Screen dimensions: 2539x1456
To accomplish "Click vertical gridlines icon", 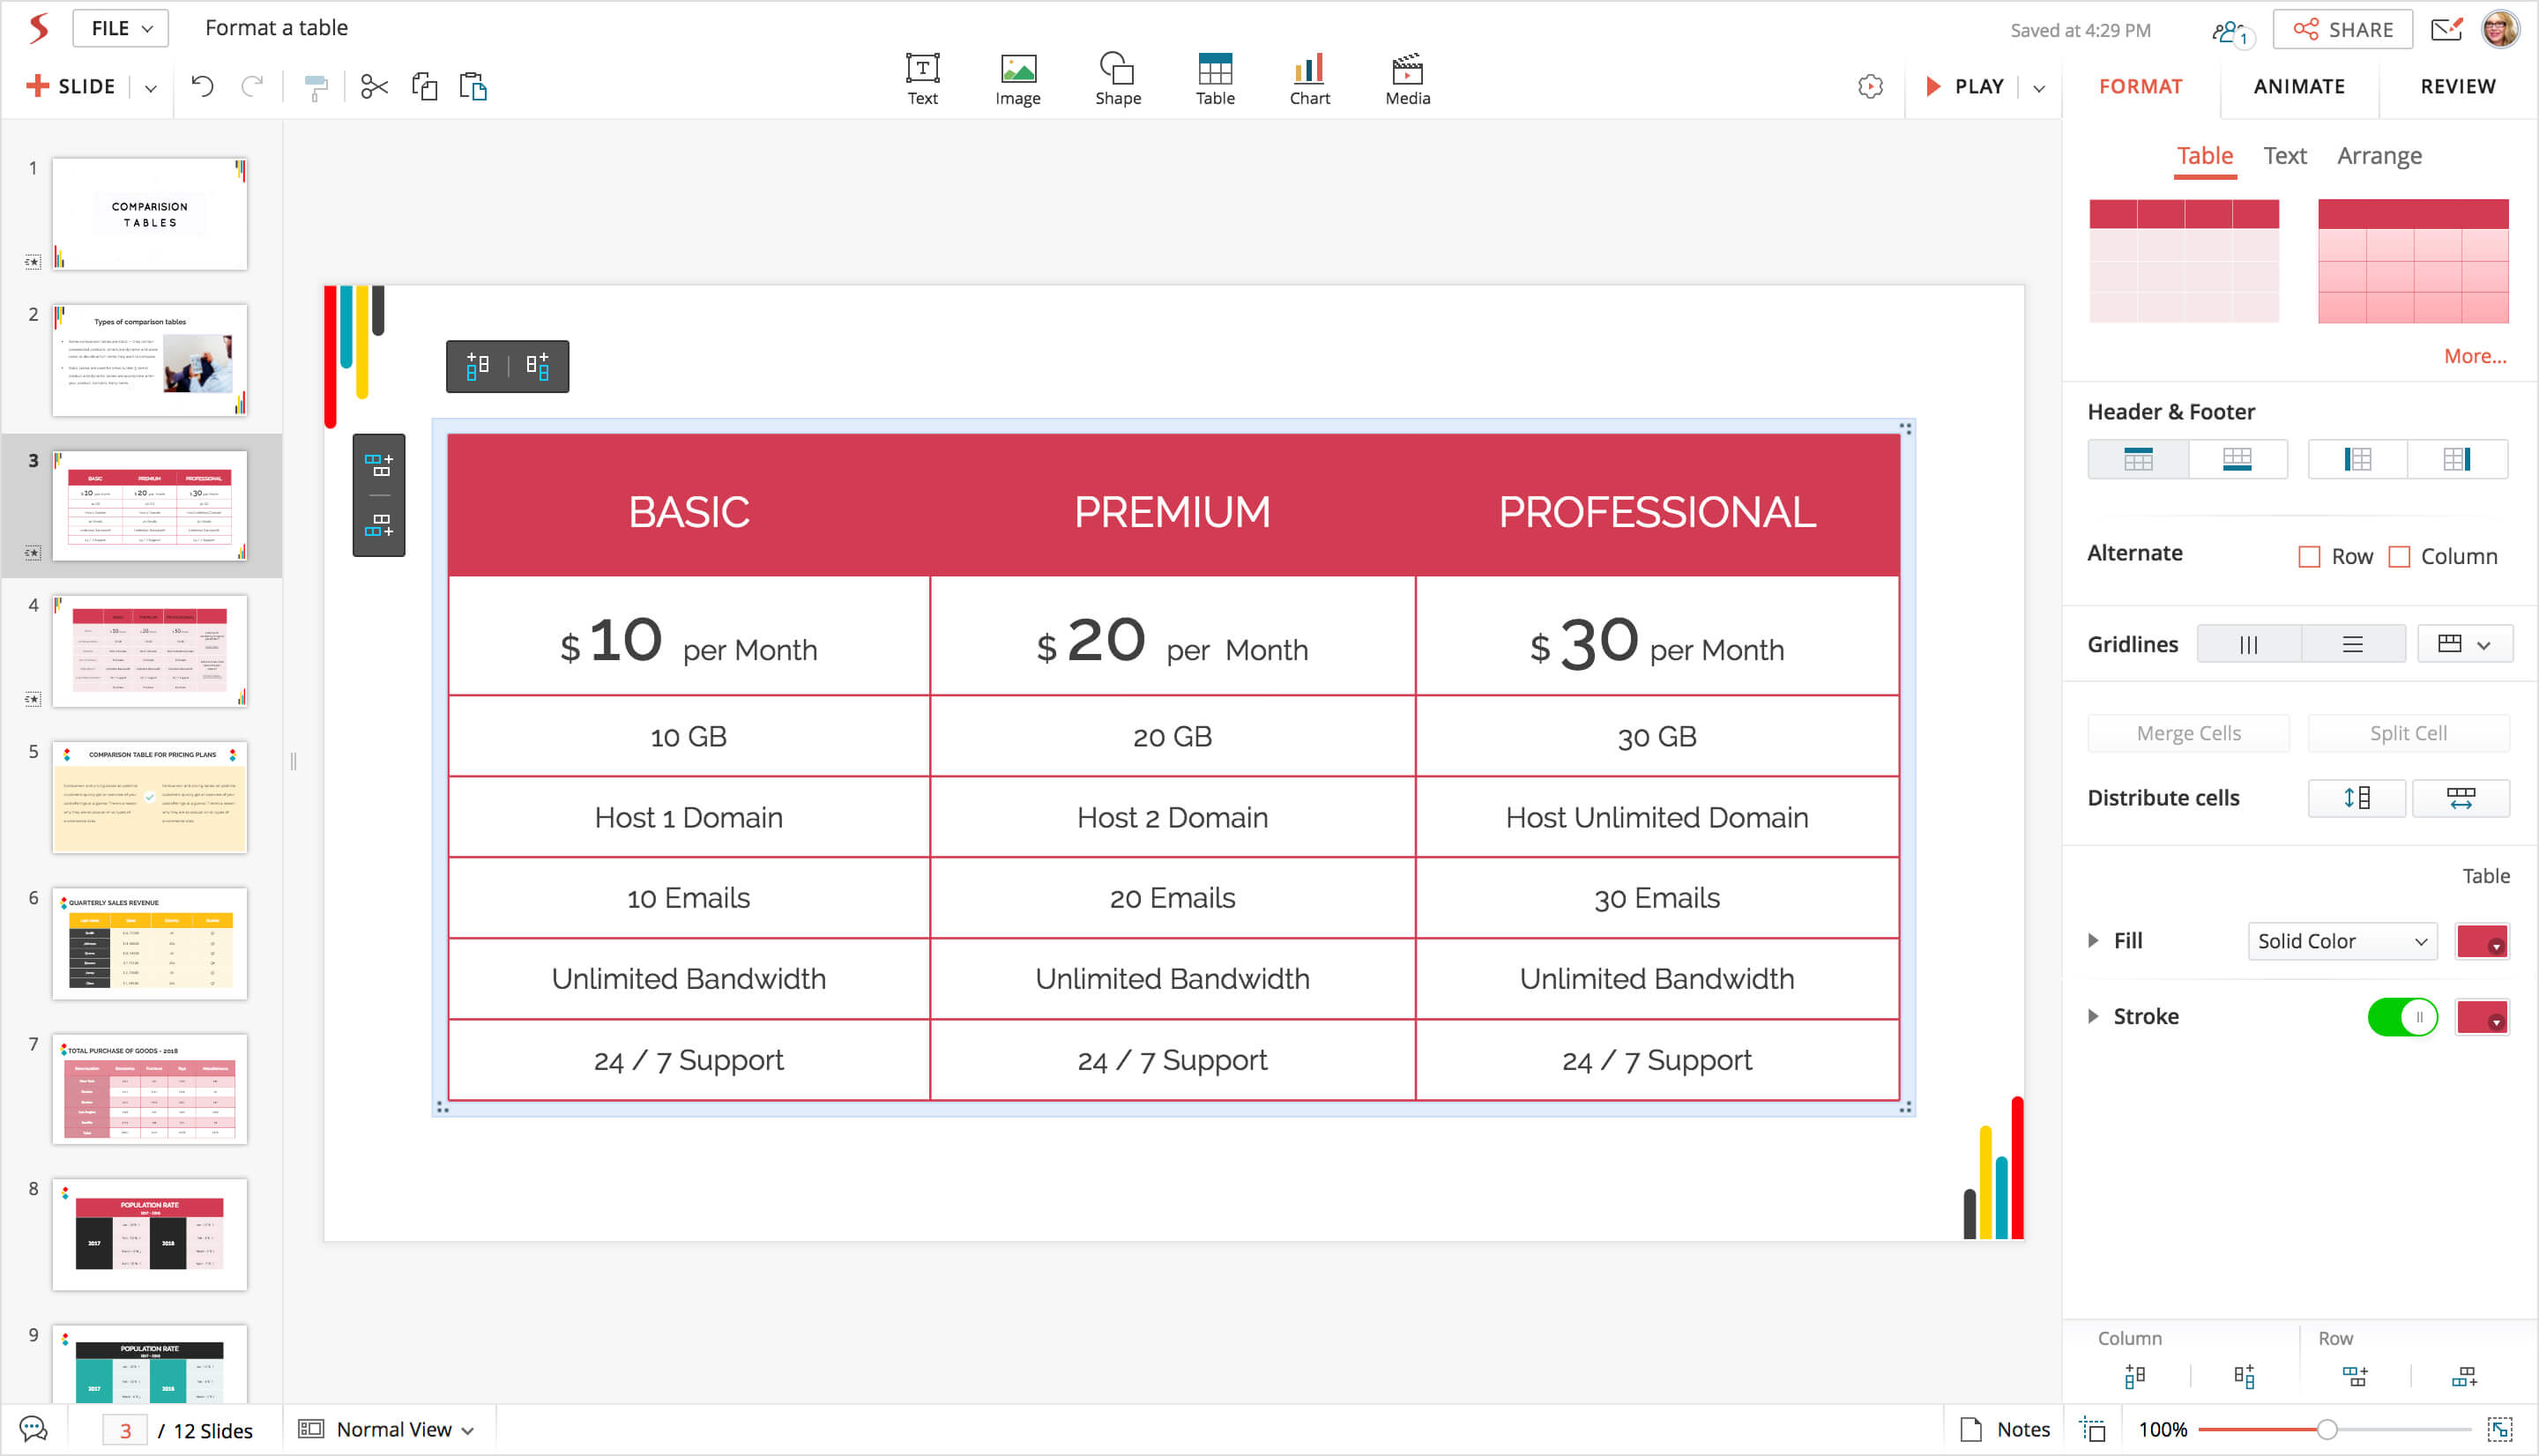I will 2248,645.
